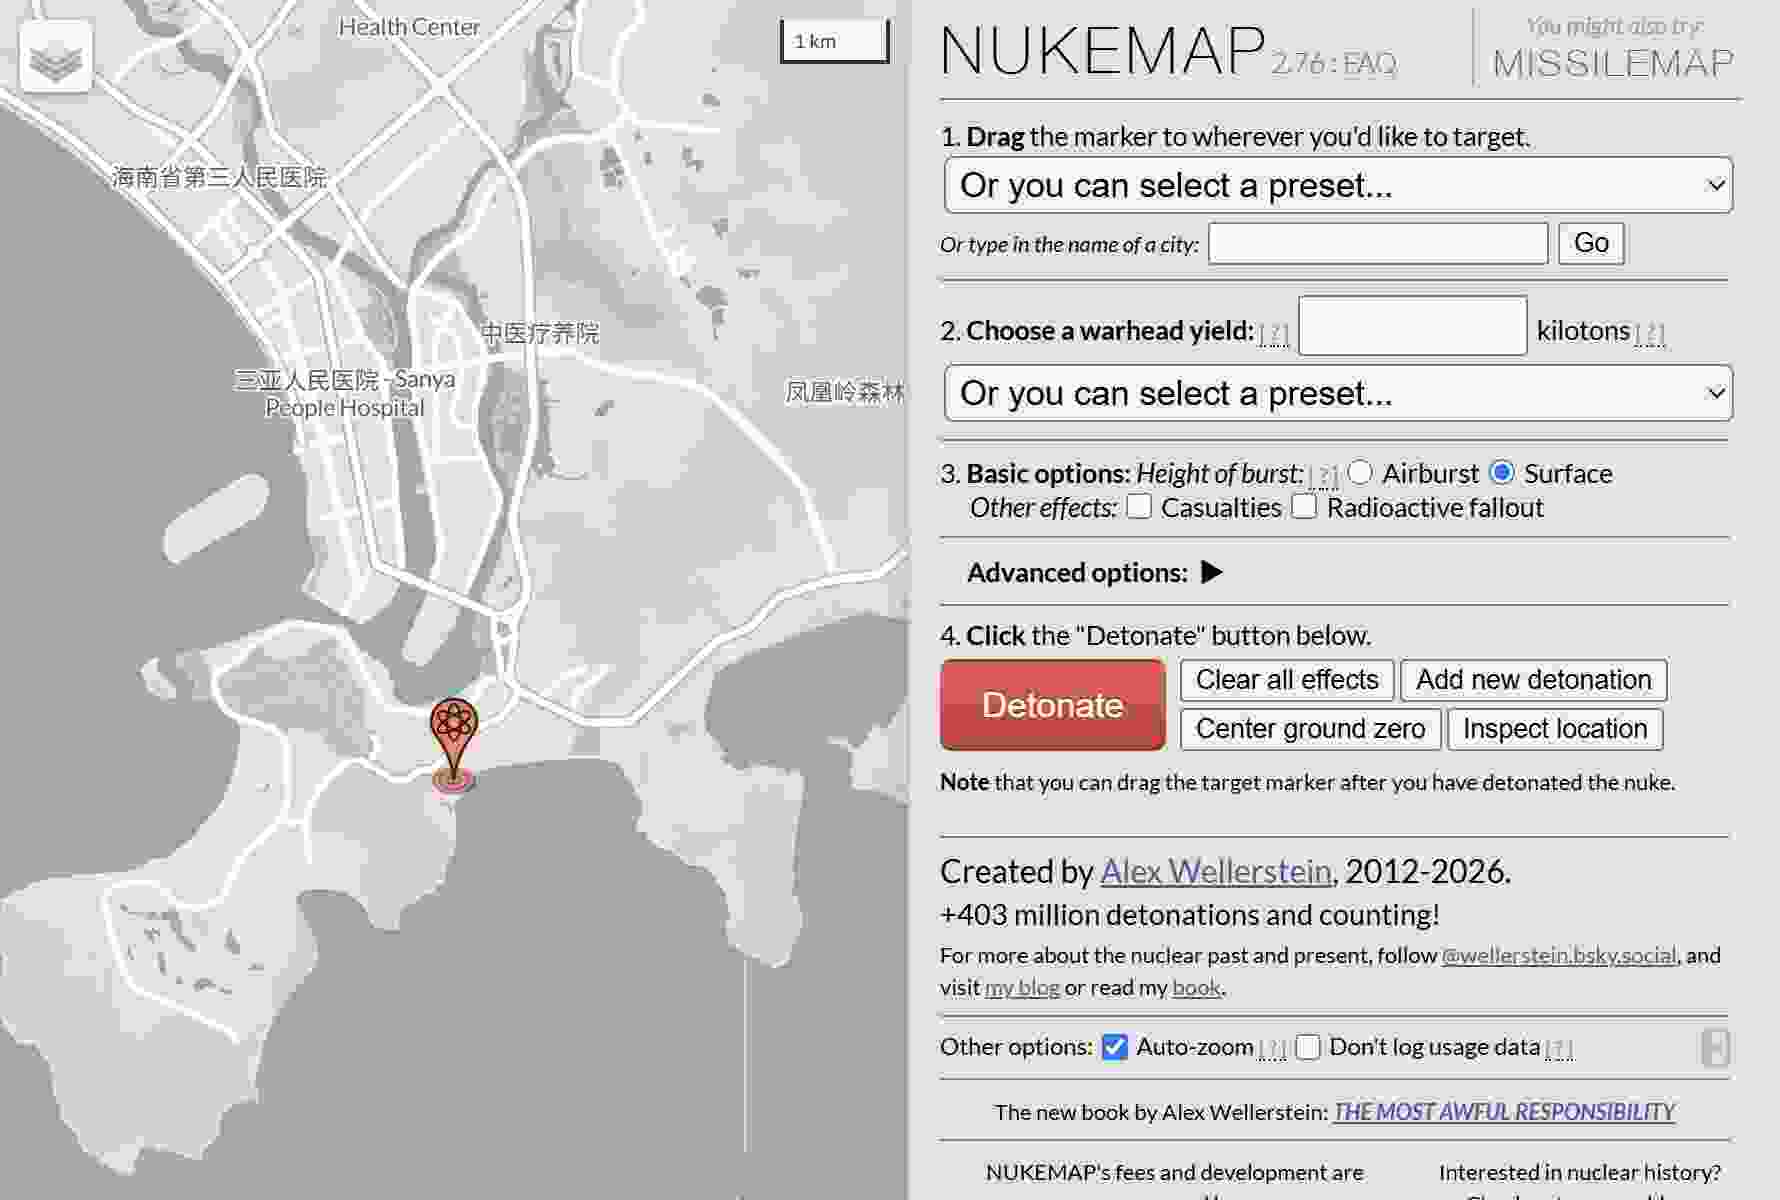Open THE MOST AWFUL RESPONSIBILITY book link
Viewport: 1780px width, 1200px height.
coord(1504,1112)
